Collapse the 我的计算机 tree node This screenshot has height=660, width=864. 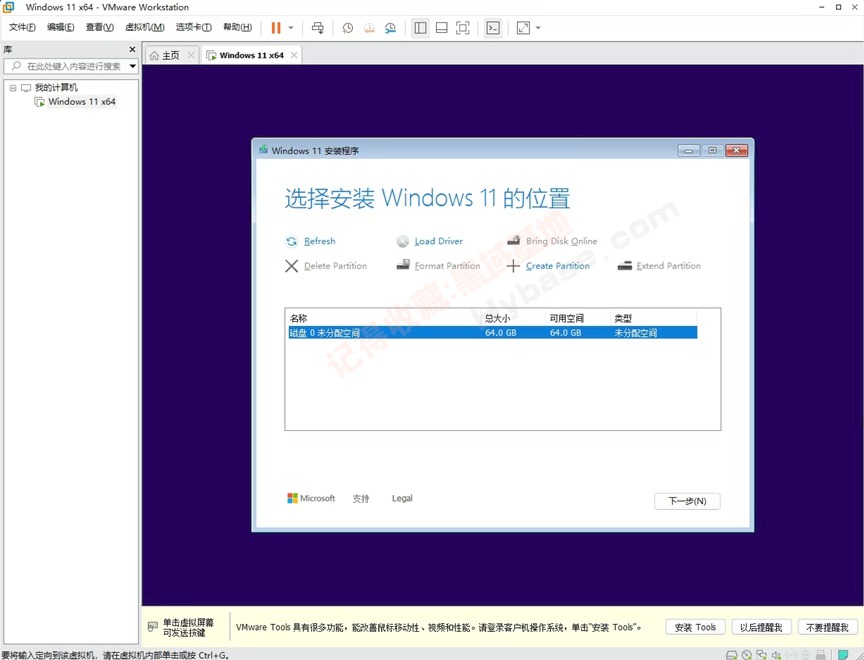13,88
